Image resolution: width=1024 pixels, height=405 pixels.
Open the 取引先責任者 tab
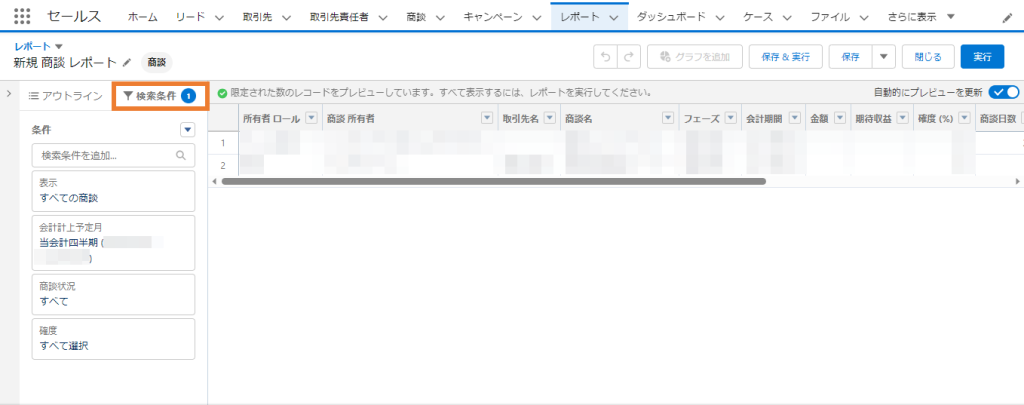pos(339,17)
